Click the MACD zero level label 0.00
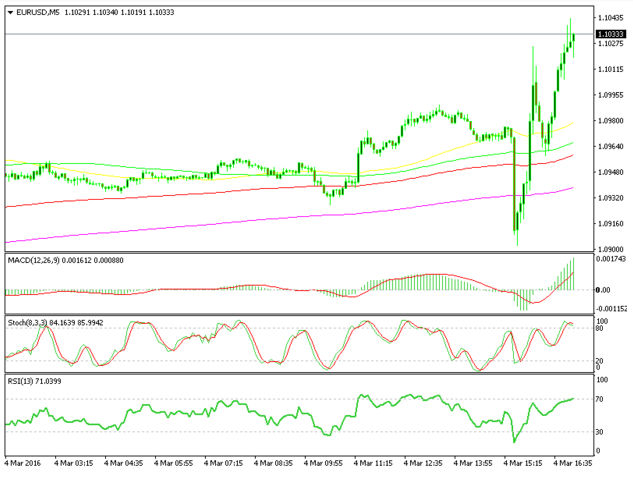The width and height of the screenshot is (633, 479). coord(603,290)
